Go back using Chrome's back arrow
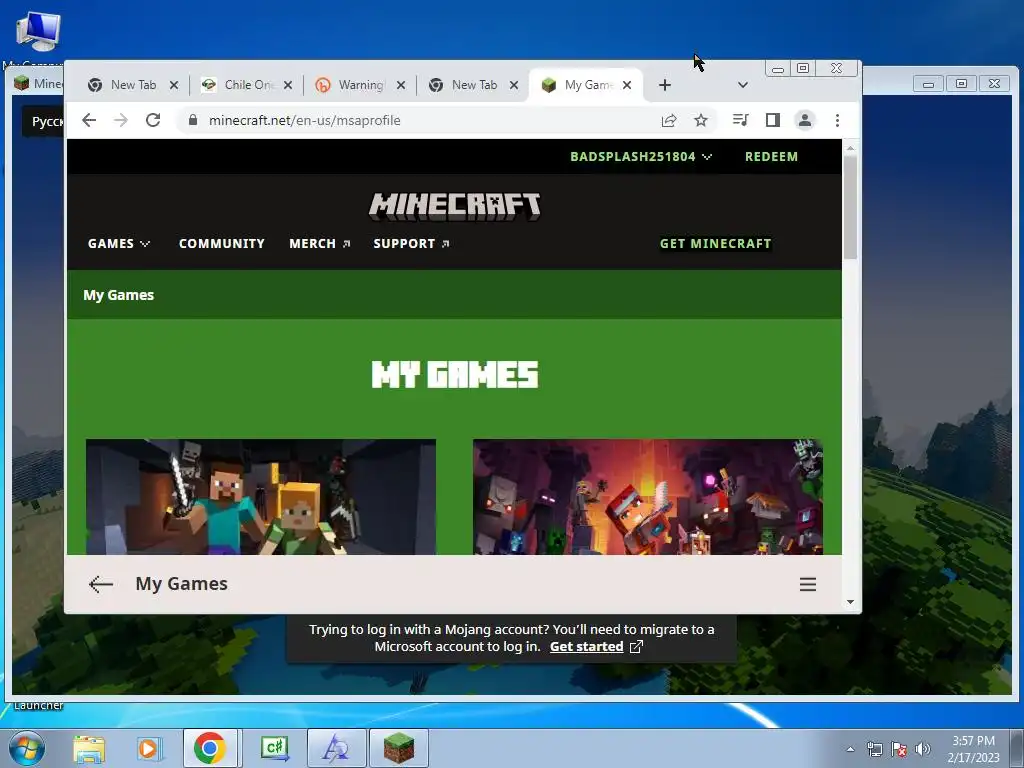This screenshot has height=768, width=1024. (x=89, y=120)
